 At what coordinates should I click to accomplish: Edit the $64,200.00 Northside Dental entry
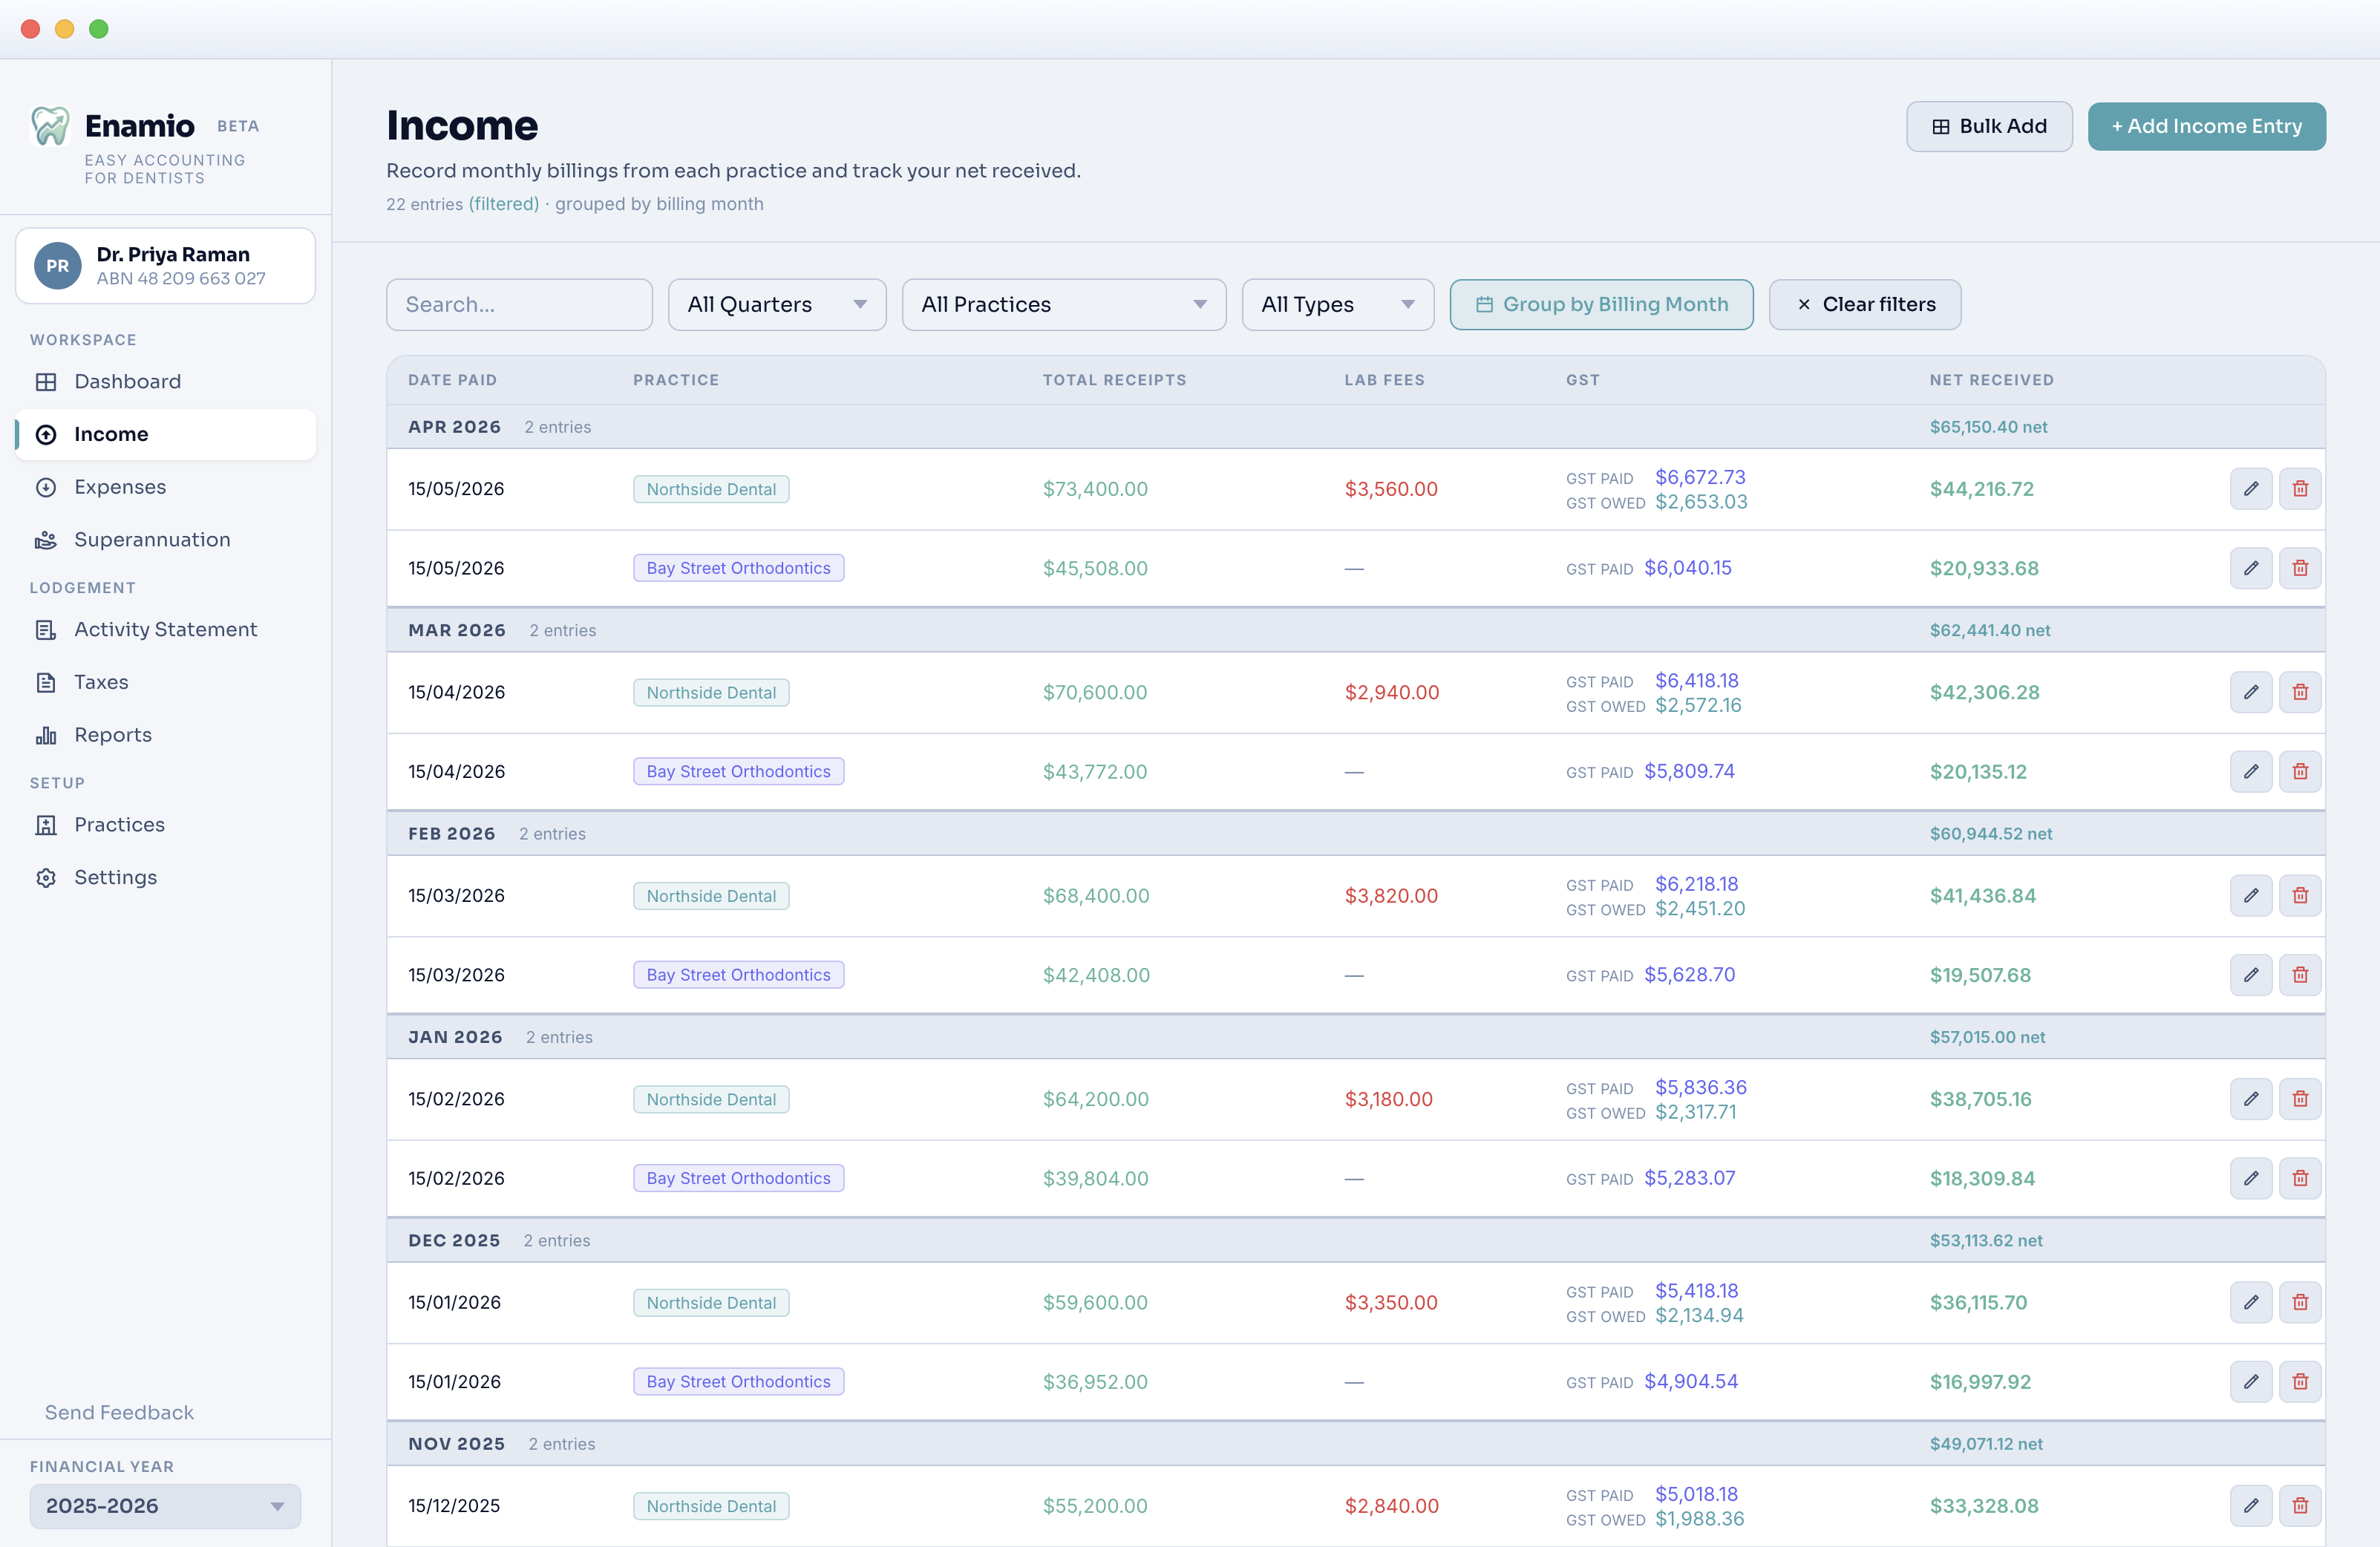pyautogui.click(x=2250, y=1099)
